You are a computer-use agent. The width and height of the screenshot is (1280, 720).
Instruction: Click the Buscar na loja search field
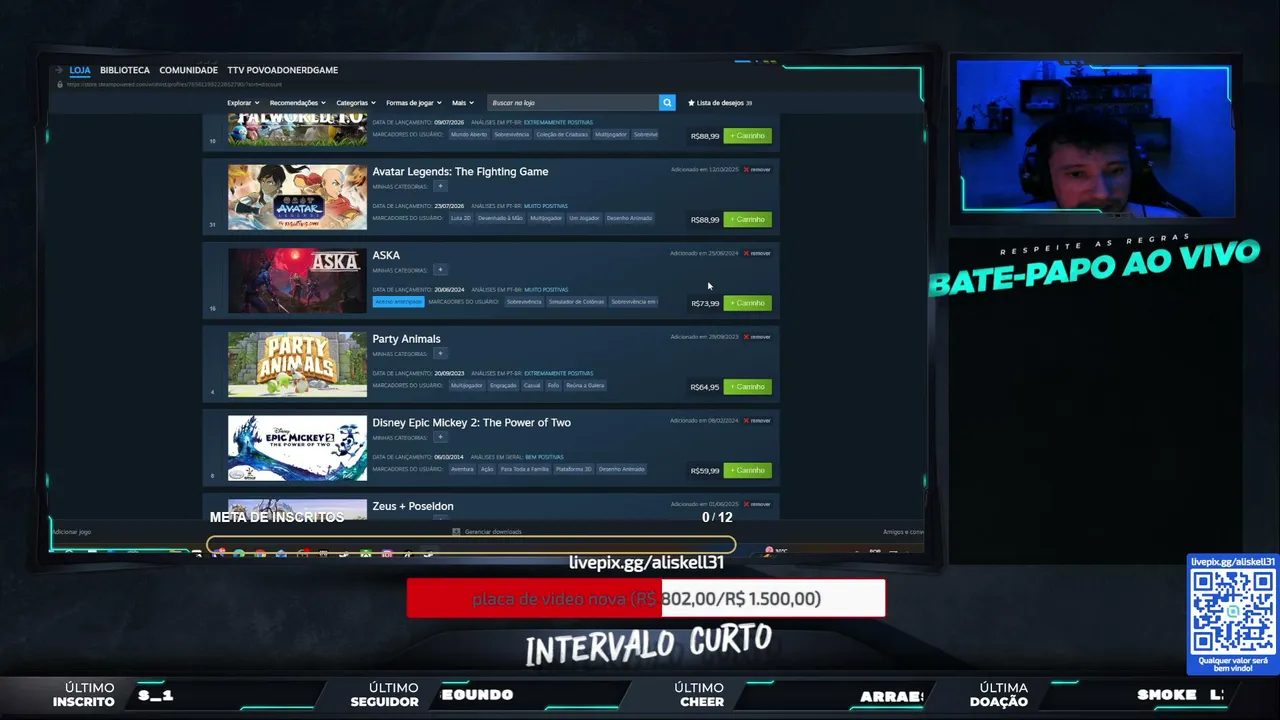(573, 102)
